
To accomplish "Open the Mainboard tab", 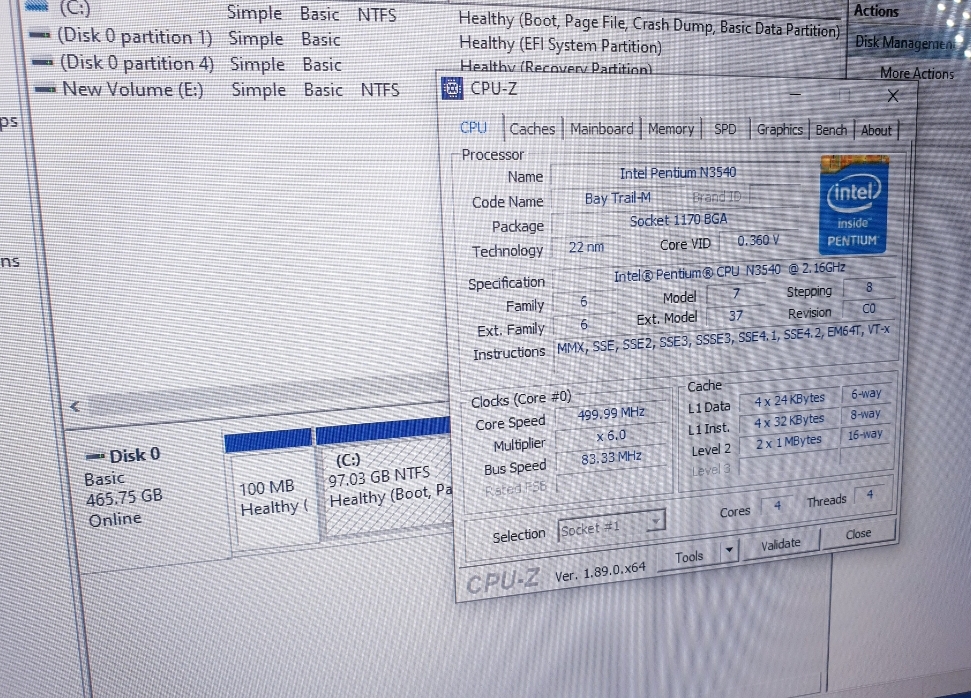I will [x=602, y=129].
